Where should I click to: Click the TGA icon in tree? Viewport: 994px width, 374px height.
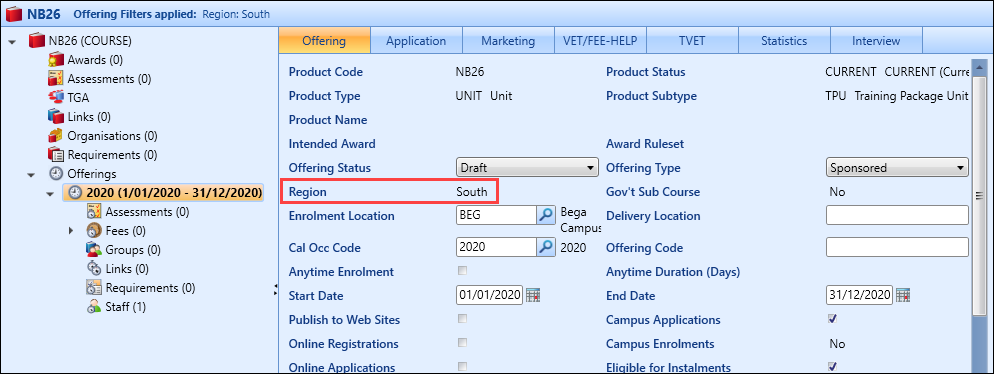click(x=56, y=98)
